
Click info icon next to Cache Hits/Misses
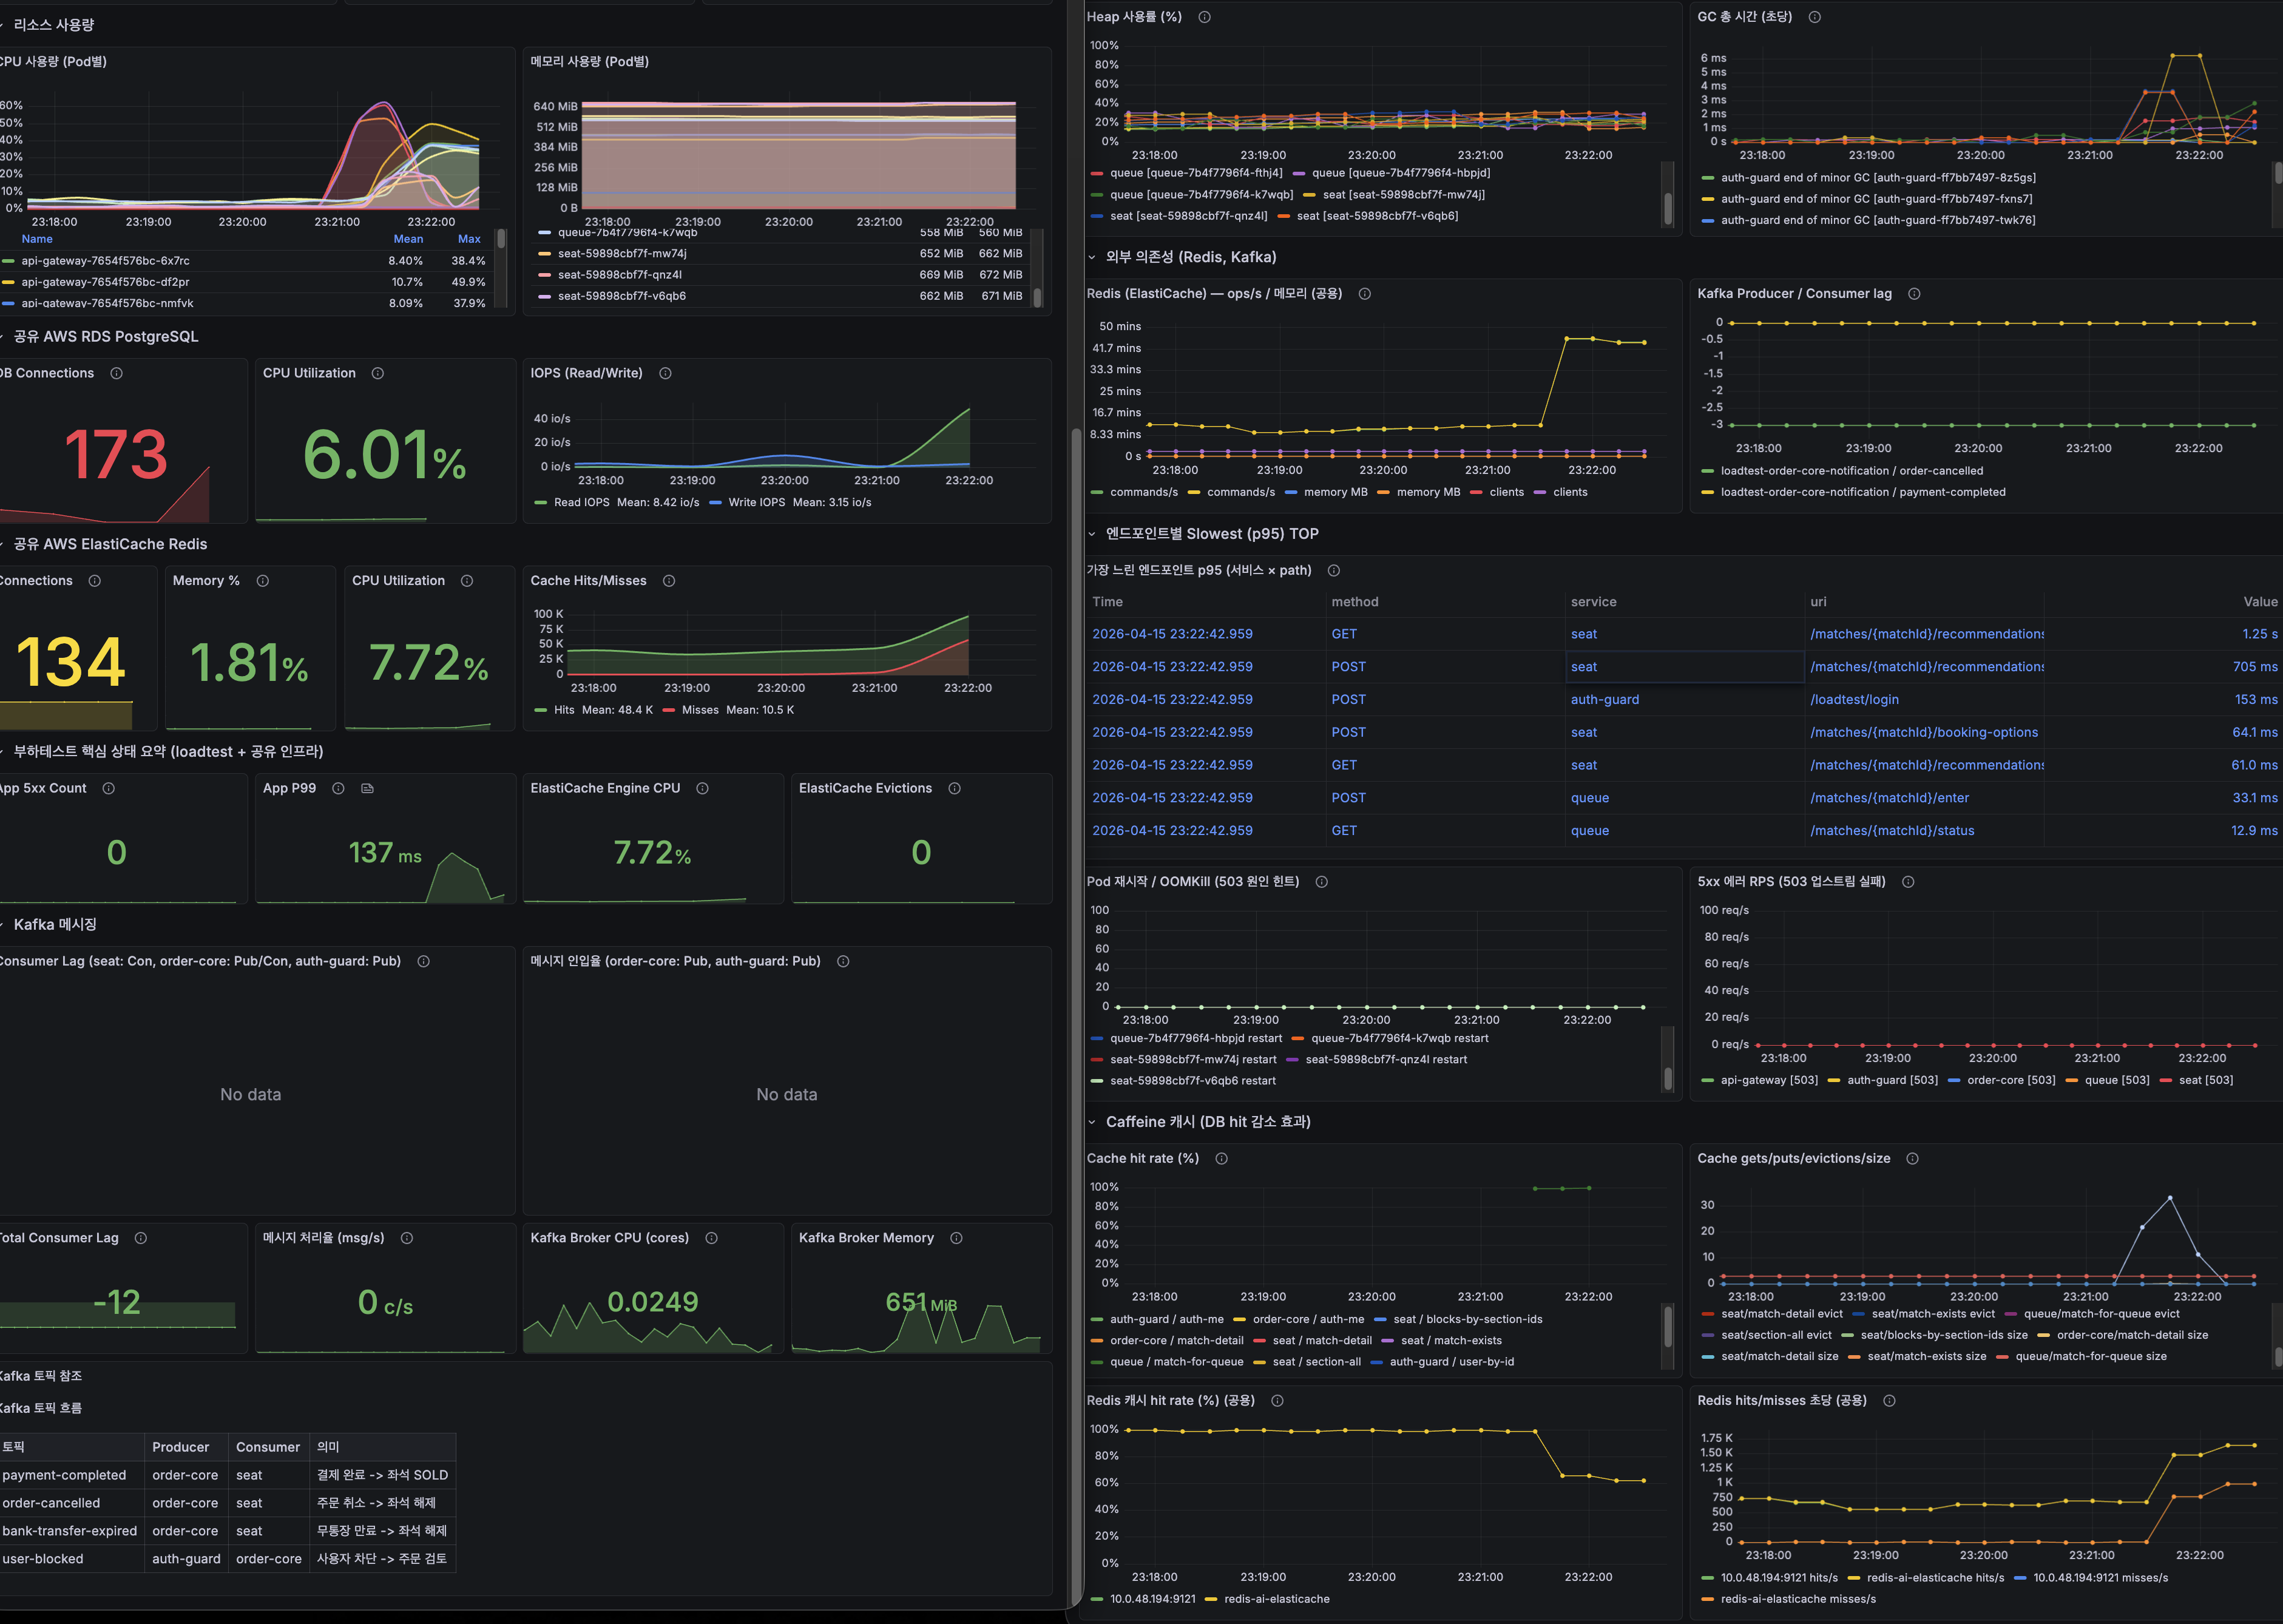[x=669, y=581]
